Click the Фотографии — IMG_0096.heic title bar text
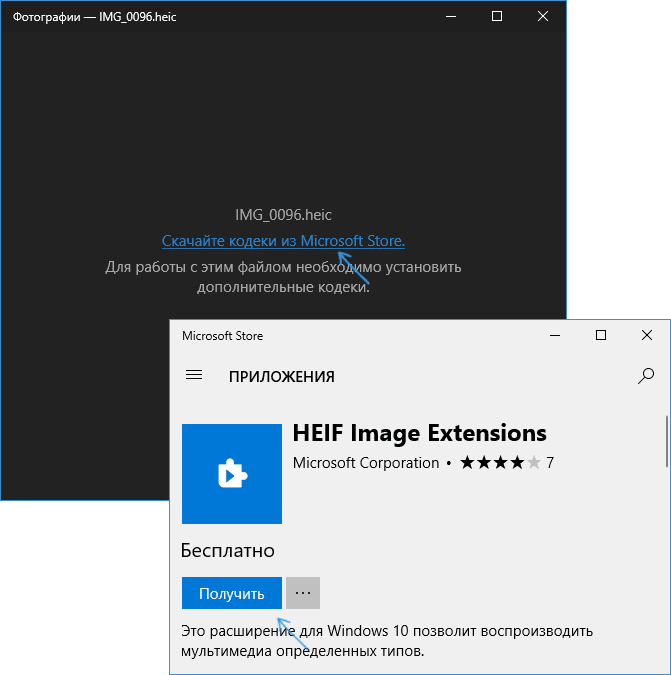Screen dimensions: 671x675 (95, 17)
